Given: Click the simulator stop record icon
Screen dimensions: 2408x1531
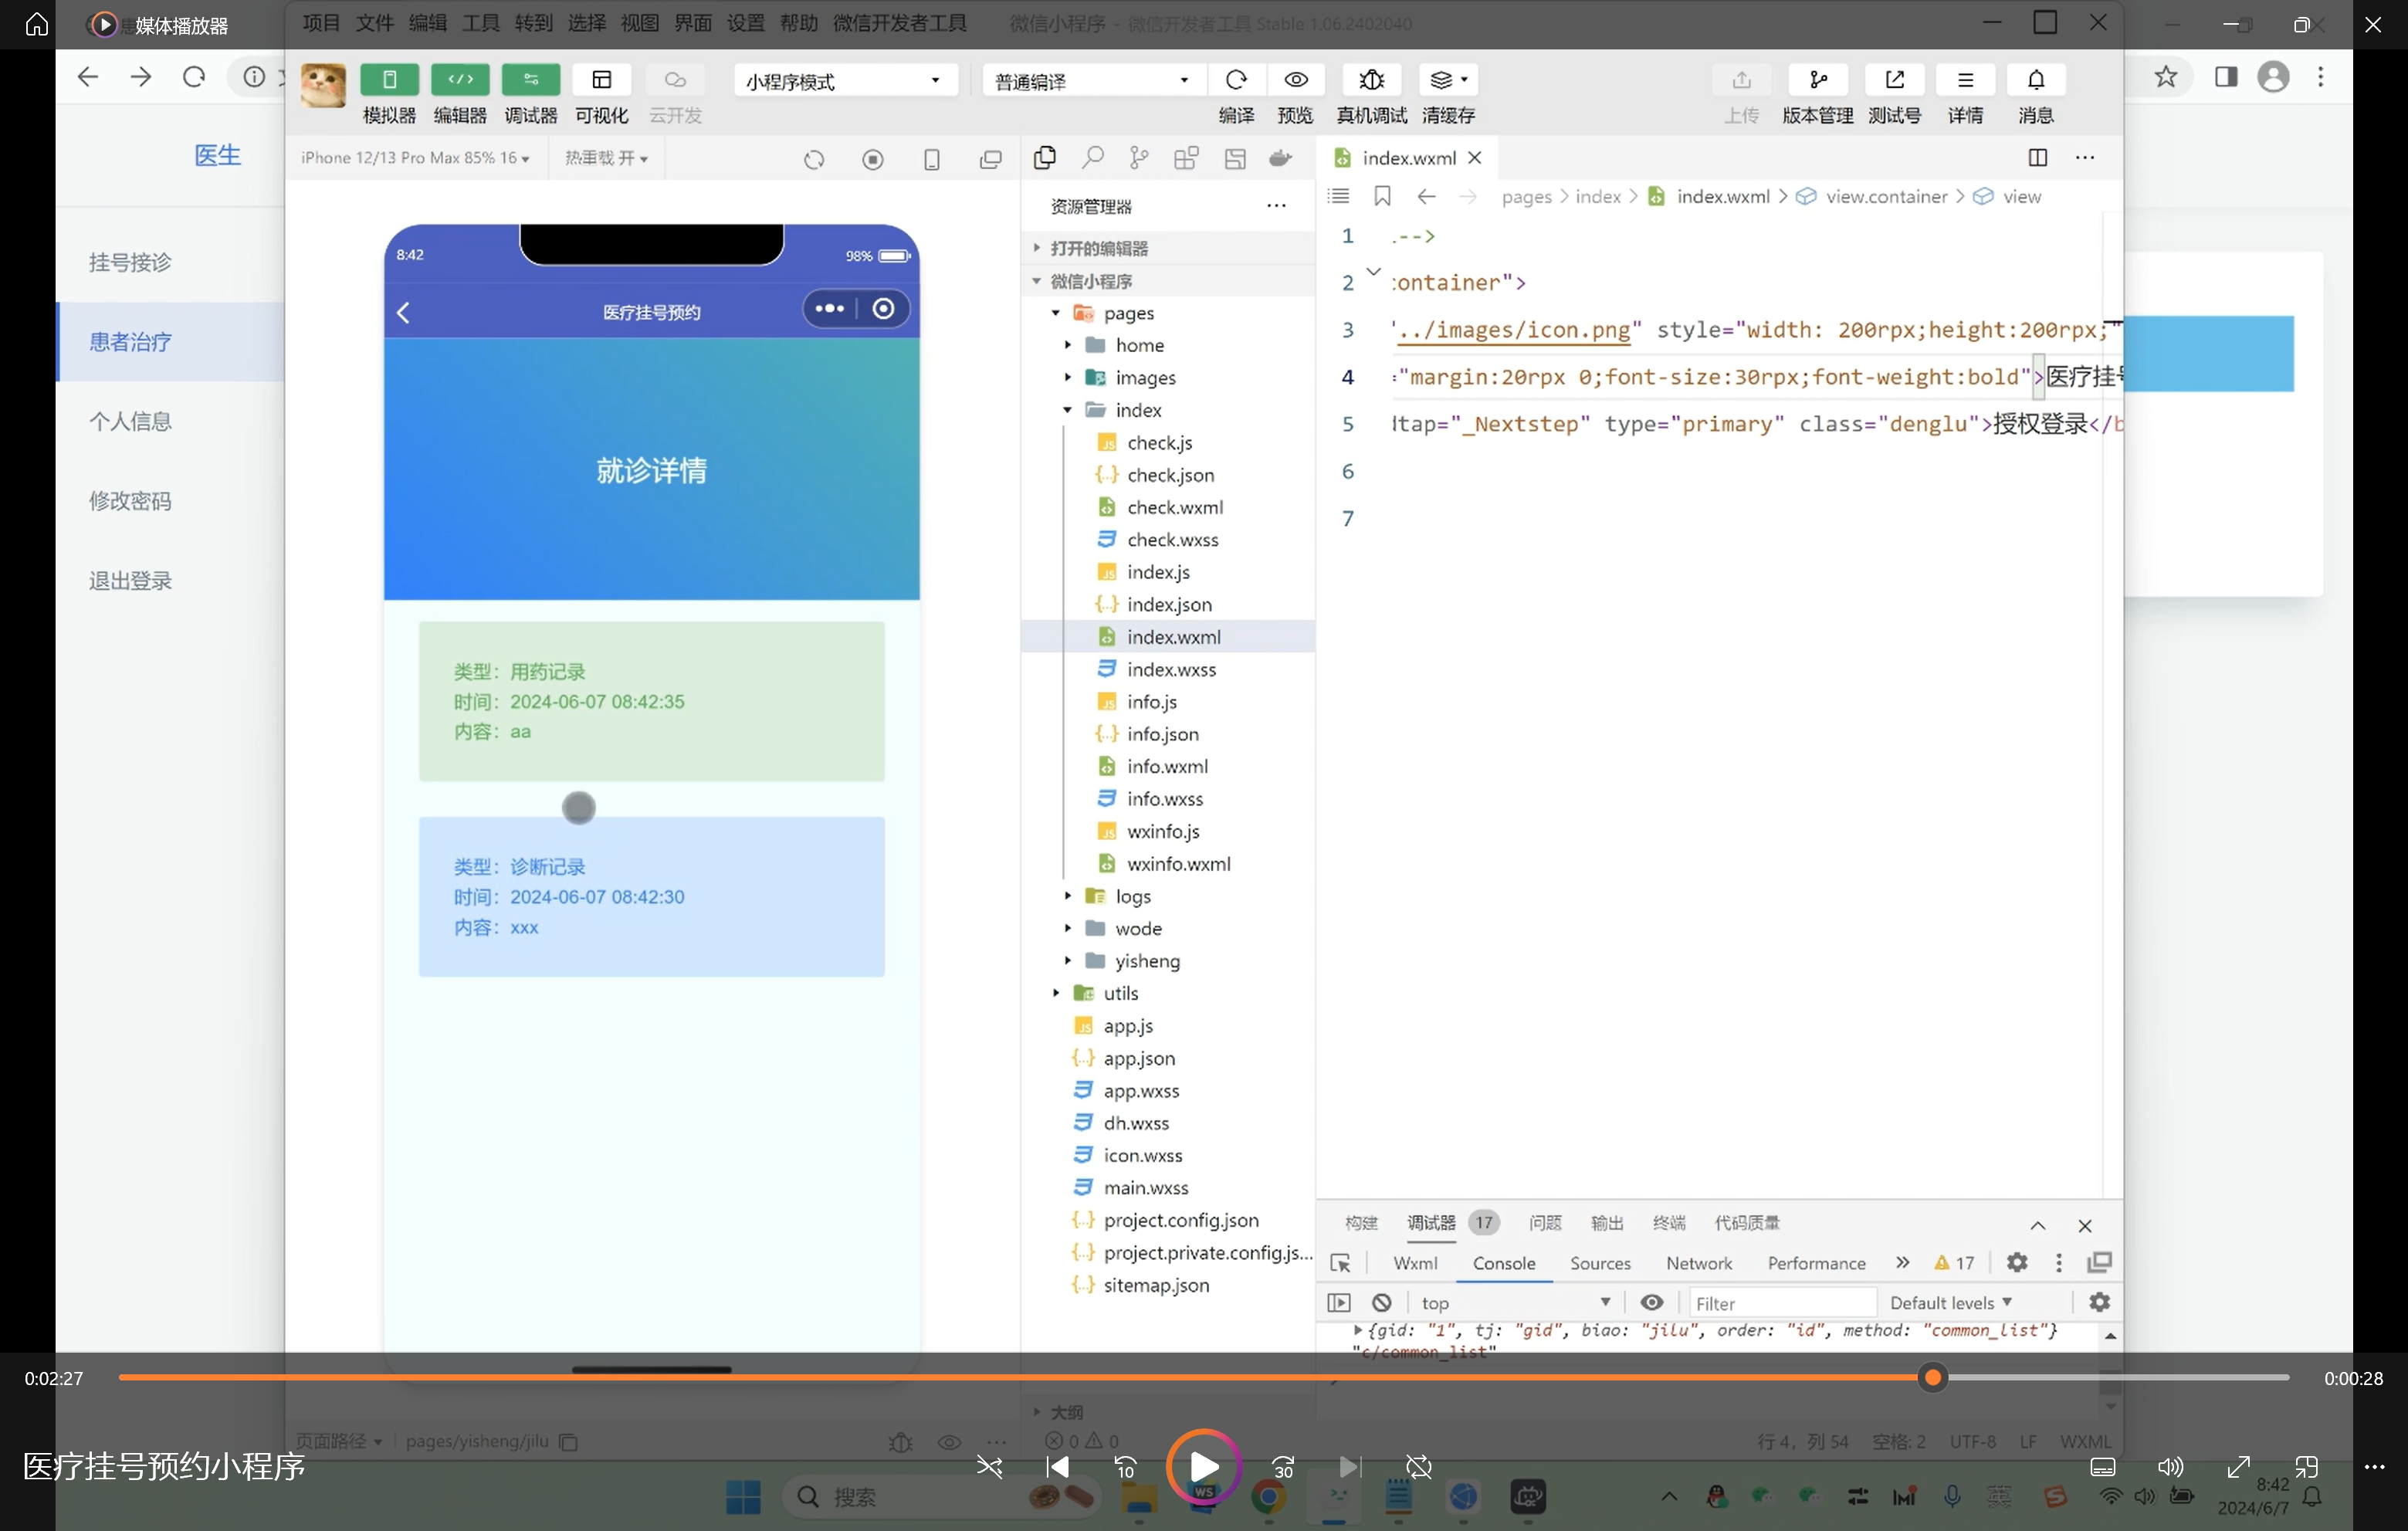Looking at the screenshot, I should tap(873, 159).
